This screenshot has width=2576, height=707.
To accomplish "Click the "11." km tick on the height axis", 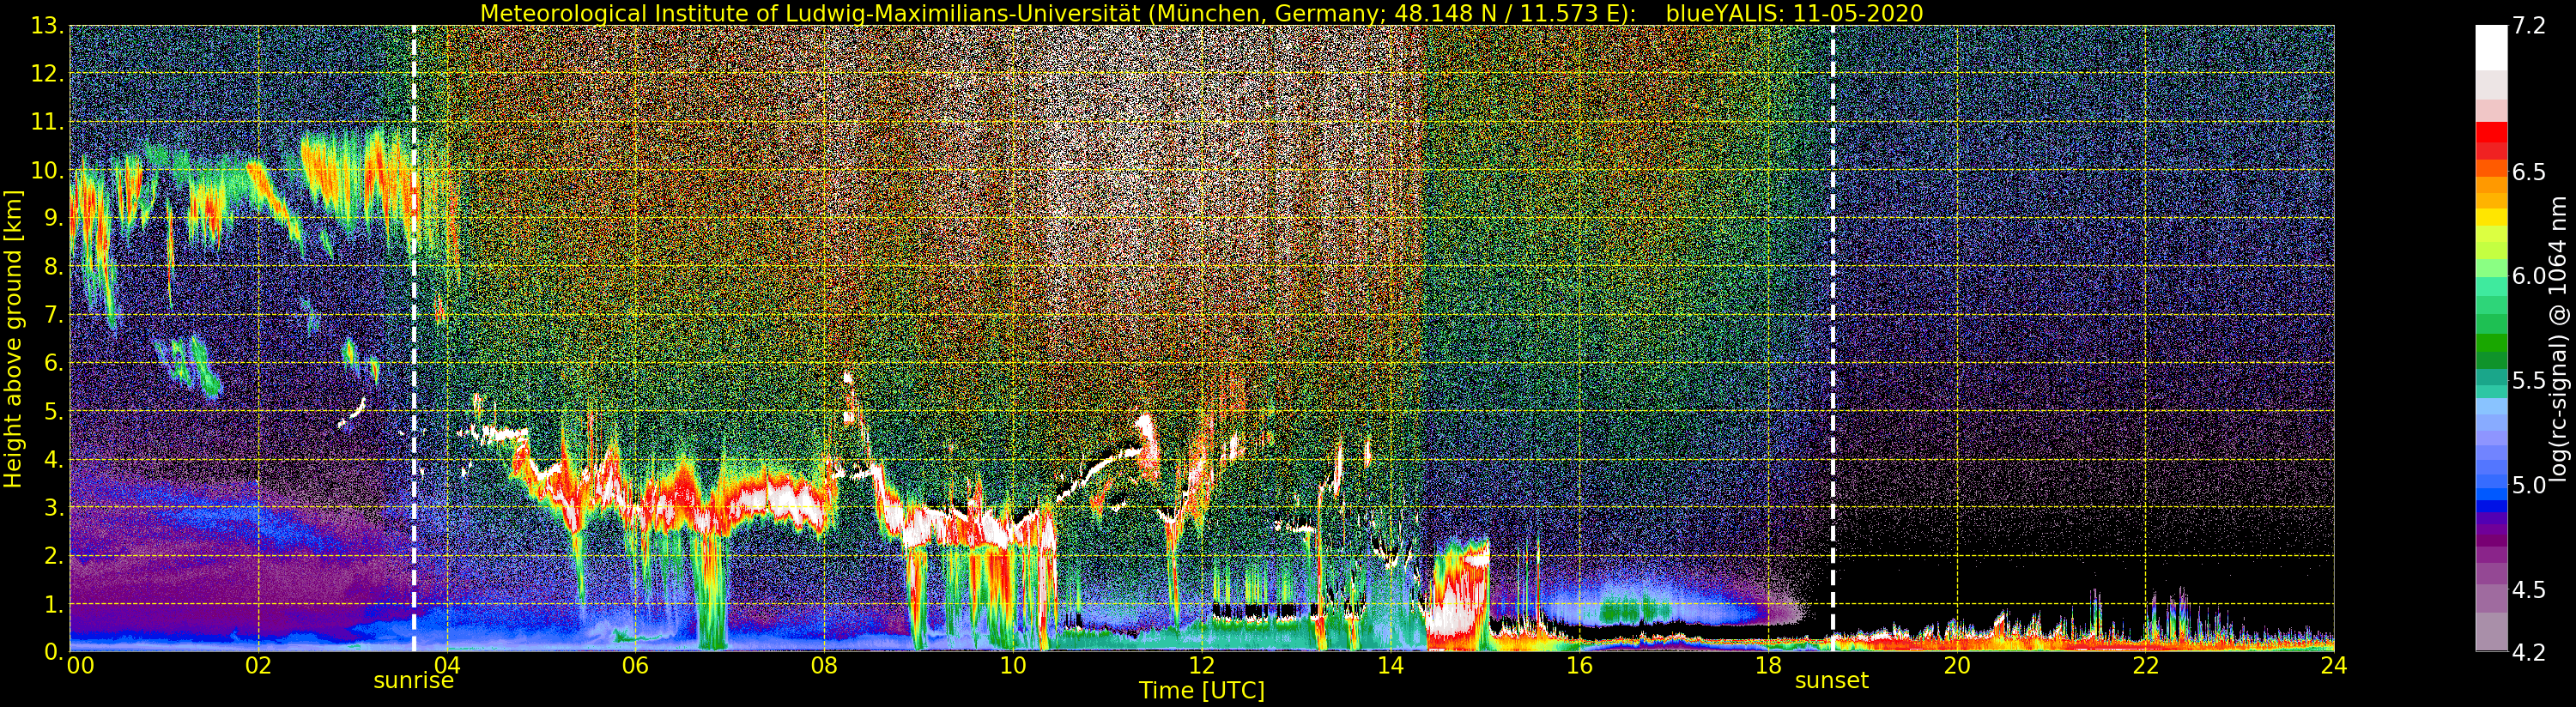I will coord(47,122).
